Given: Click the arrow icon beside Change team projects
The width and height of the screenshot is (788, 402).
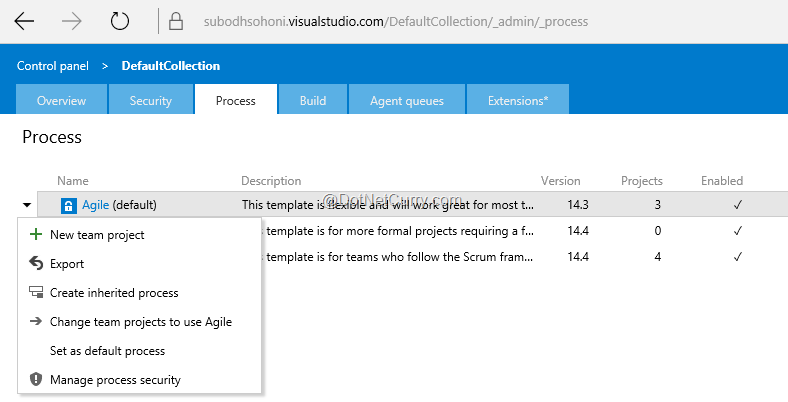Looking at the screenshot, I should 36,321.
